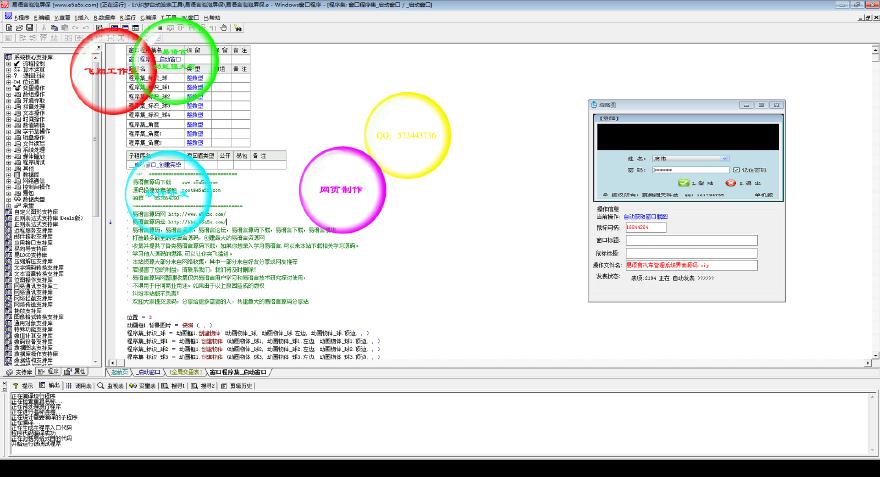Click the Paste toolbar icon
The width and height of the screenshot is (880, 477).
tap(65, 27)
